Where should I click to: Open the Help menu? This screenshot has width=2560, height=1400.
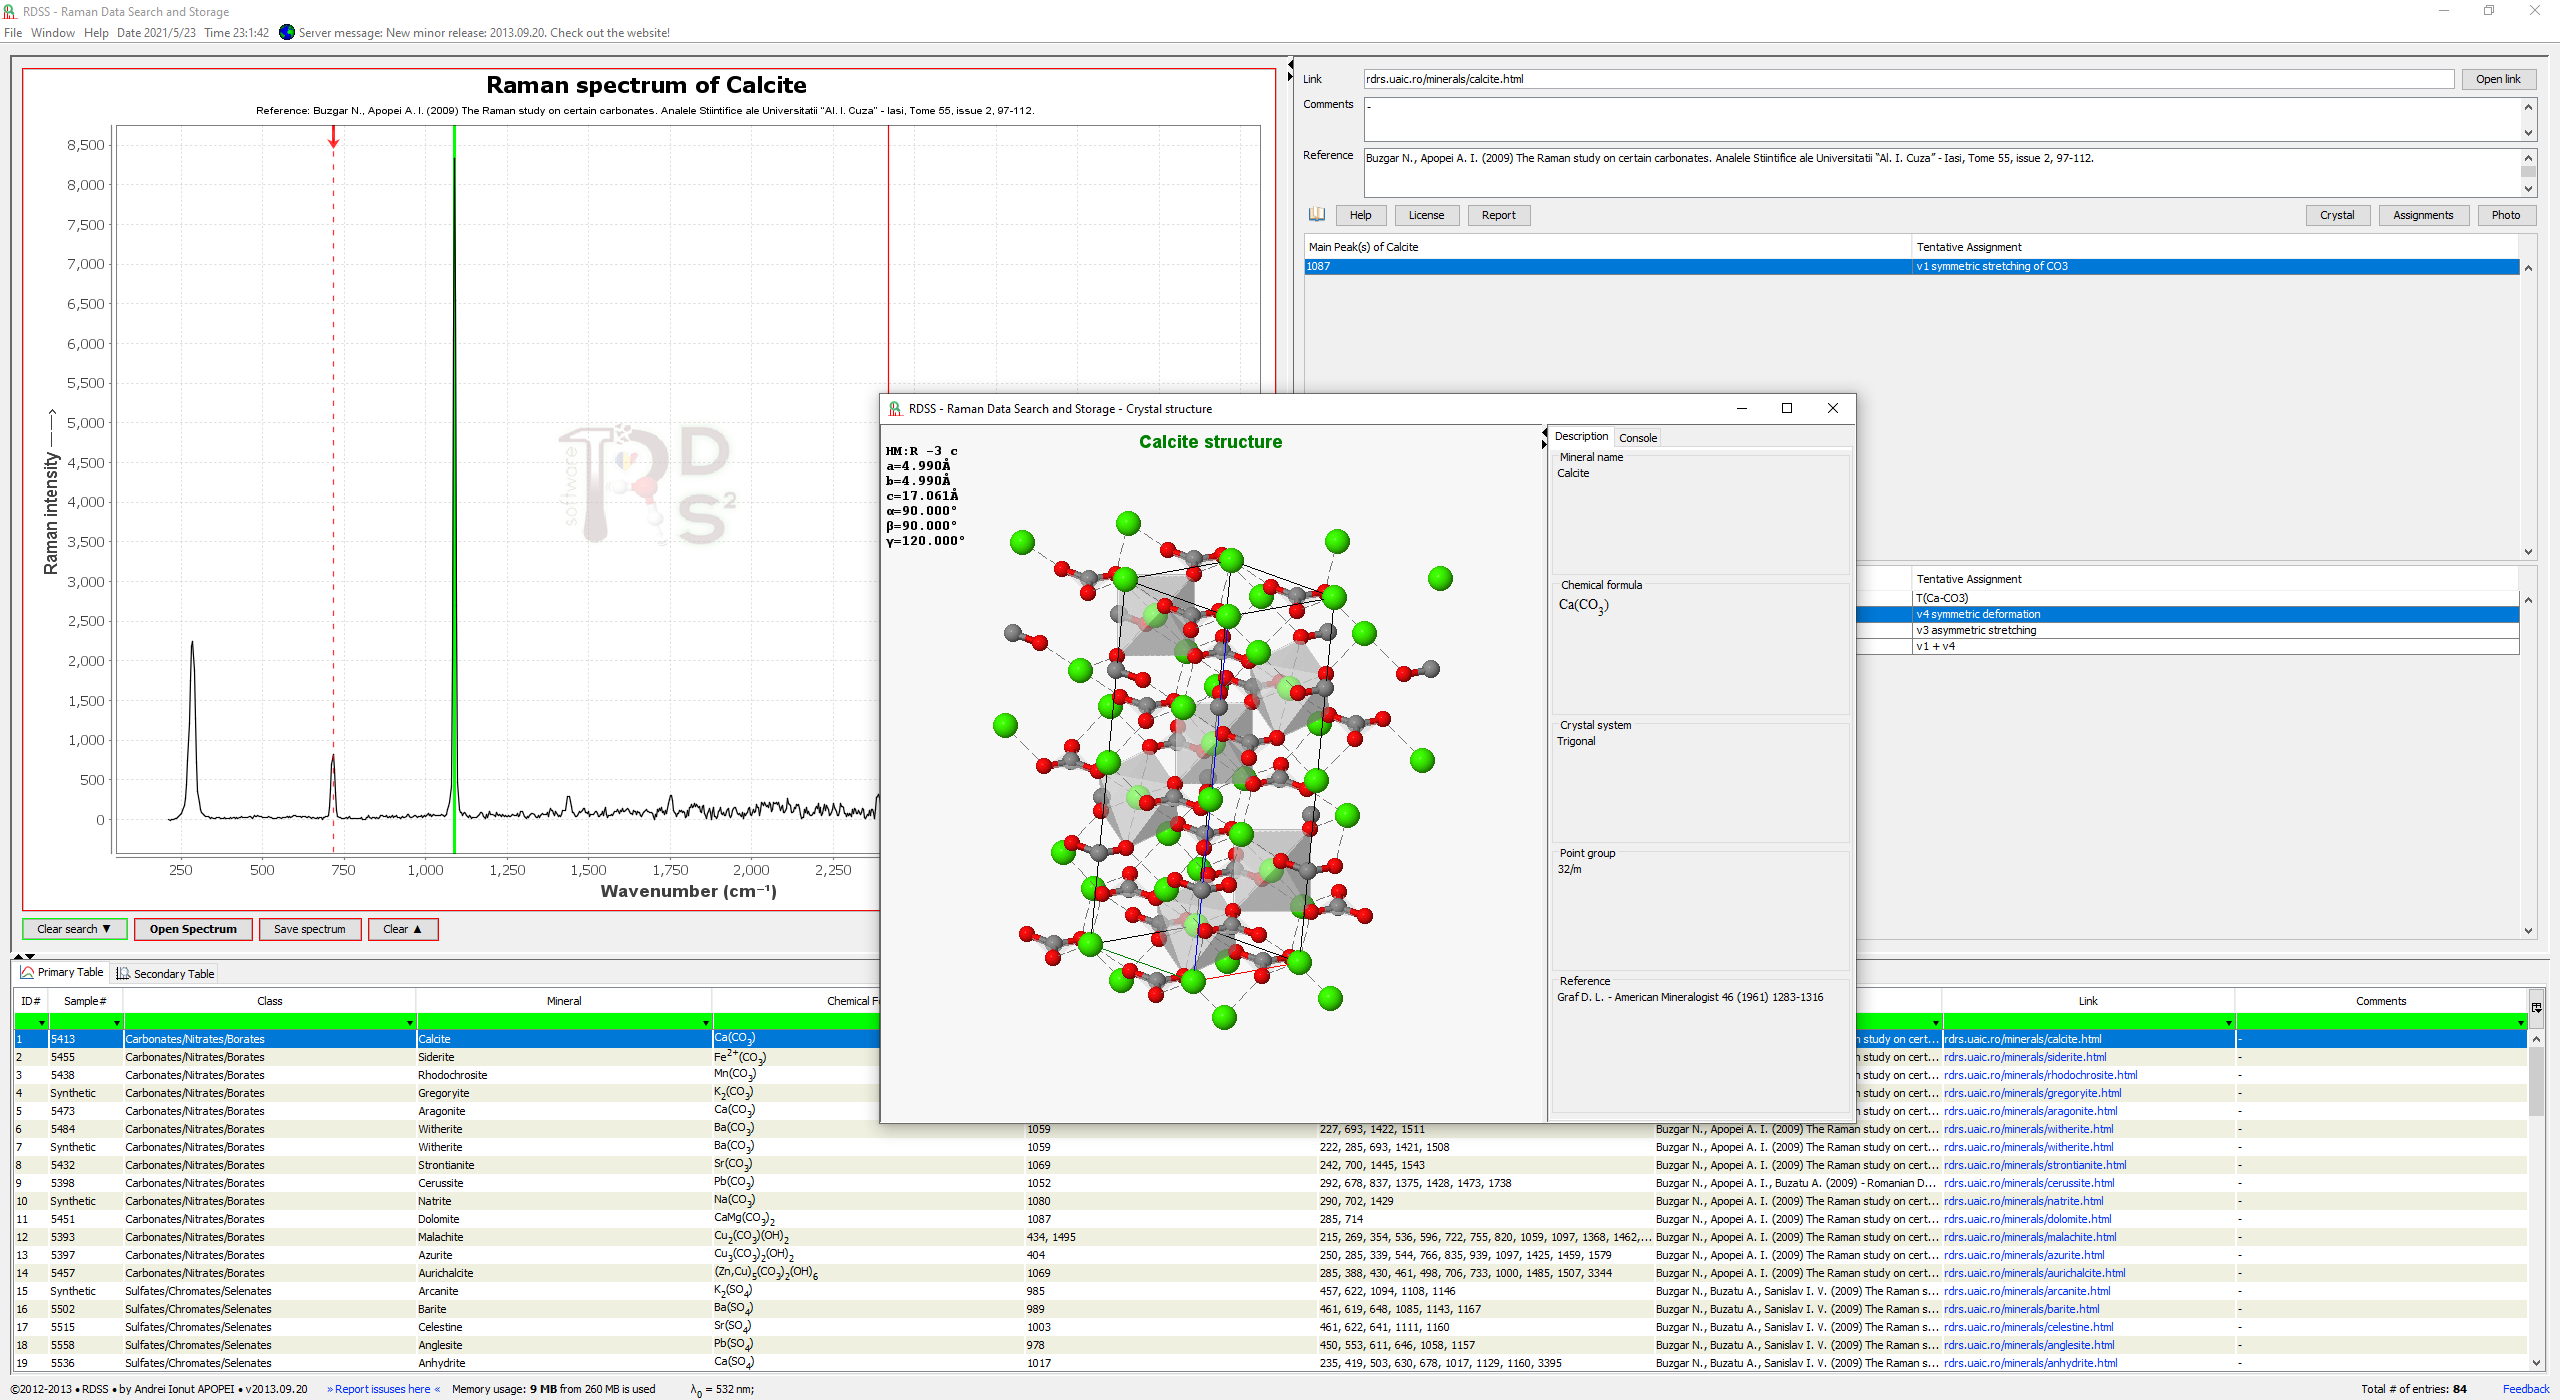tap(96, 33)
